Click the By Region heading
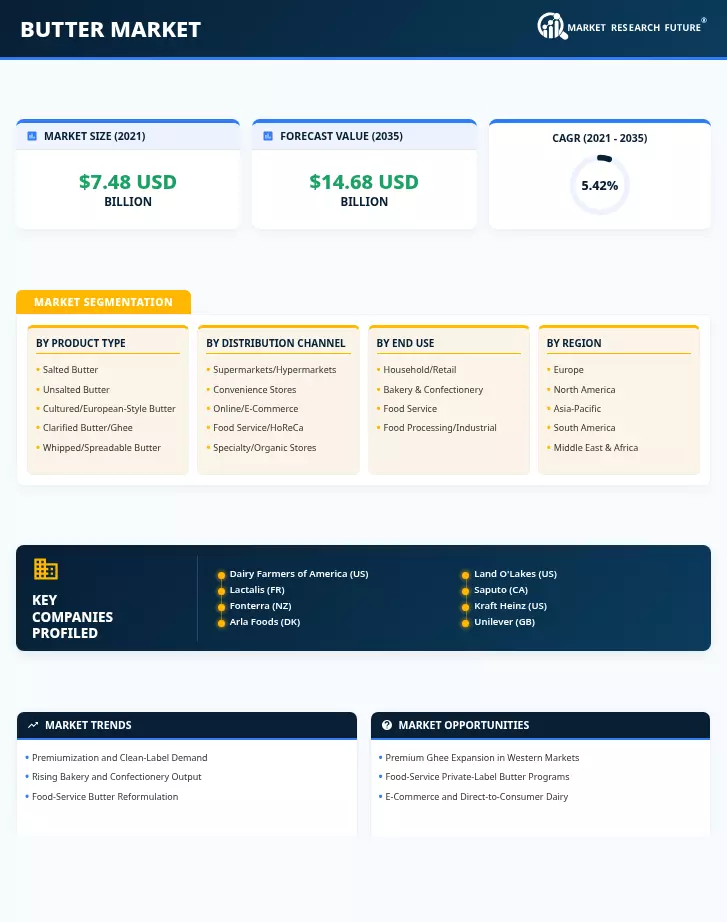This screenshot has height=922, width=727. [574, 343]
